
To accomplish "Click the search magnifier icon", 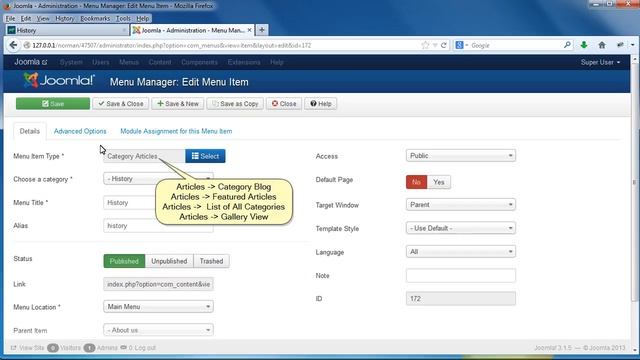I will [567, 45].
